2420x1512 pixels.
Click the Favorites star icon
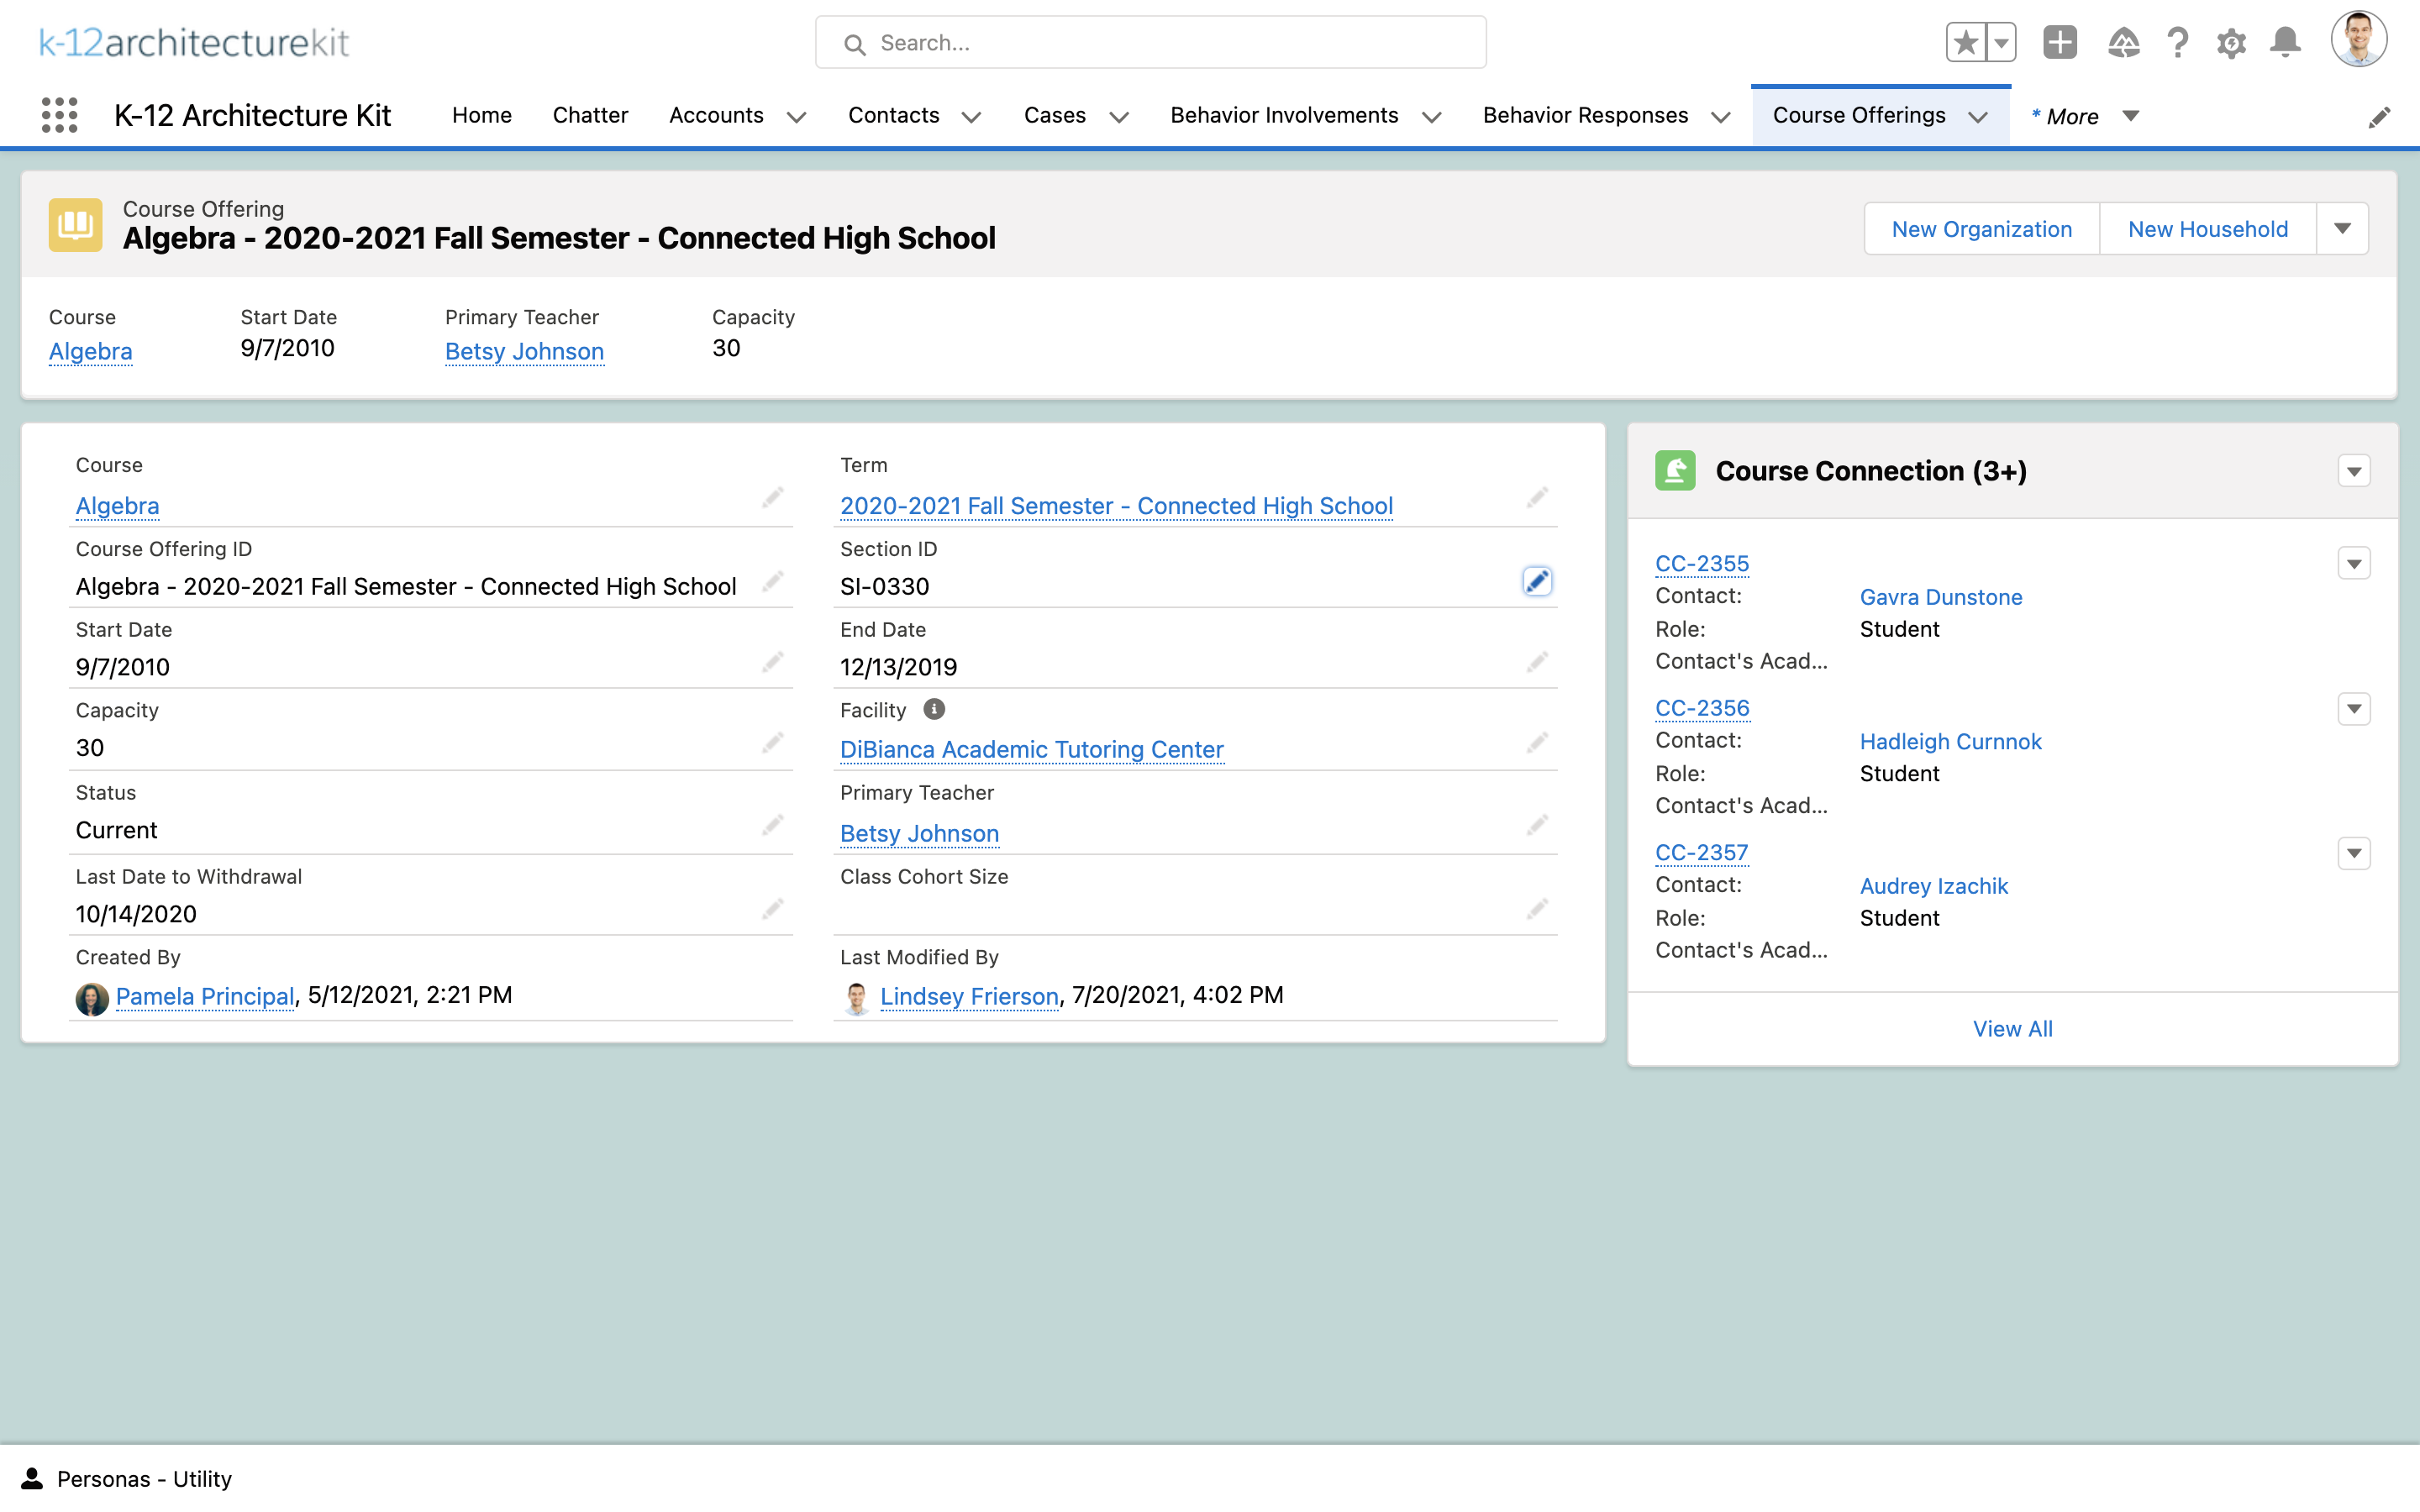point(1965,43)
